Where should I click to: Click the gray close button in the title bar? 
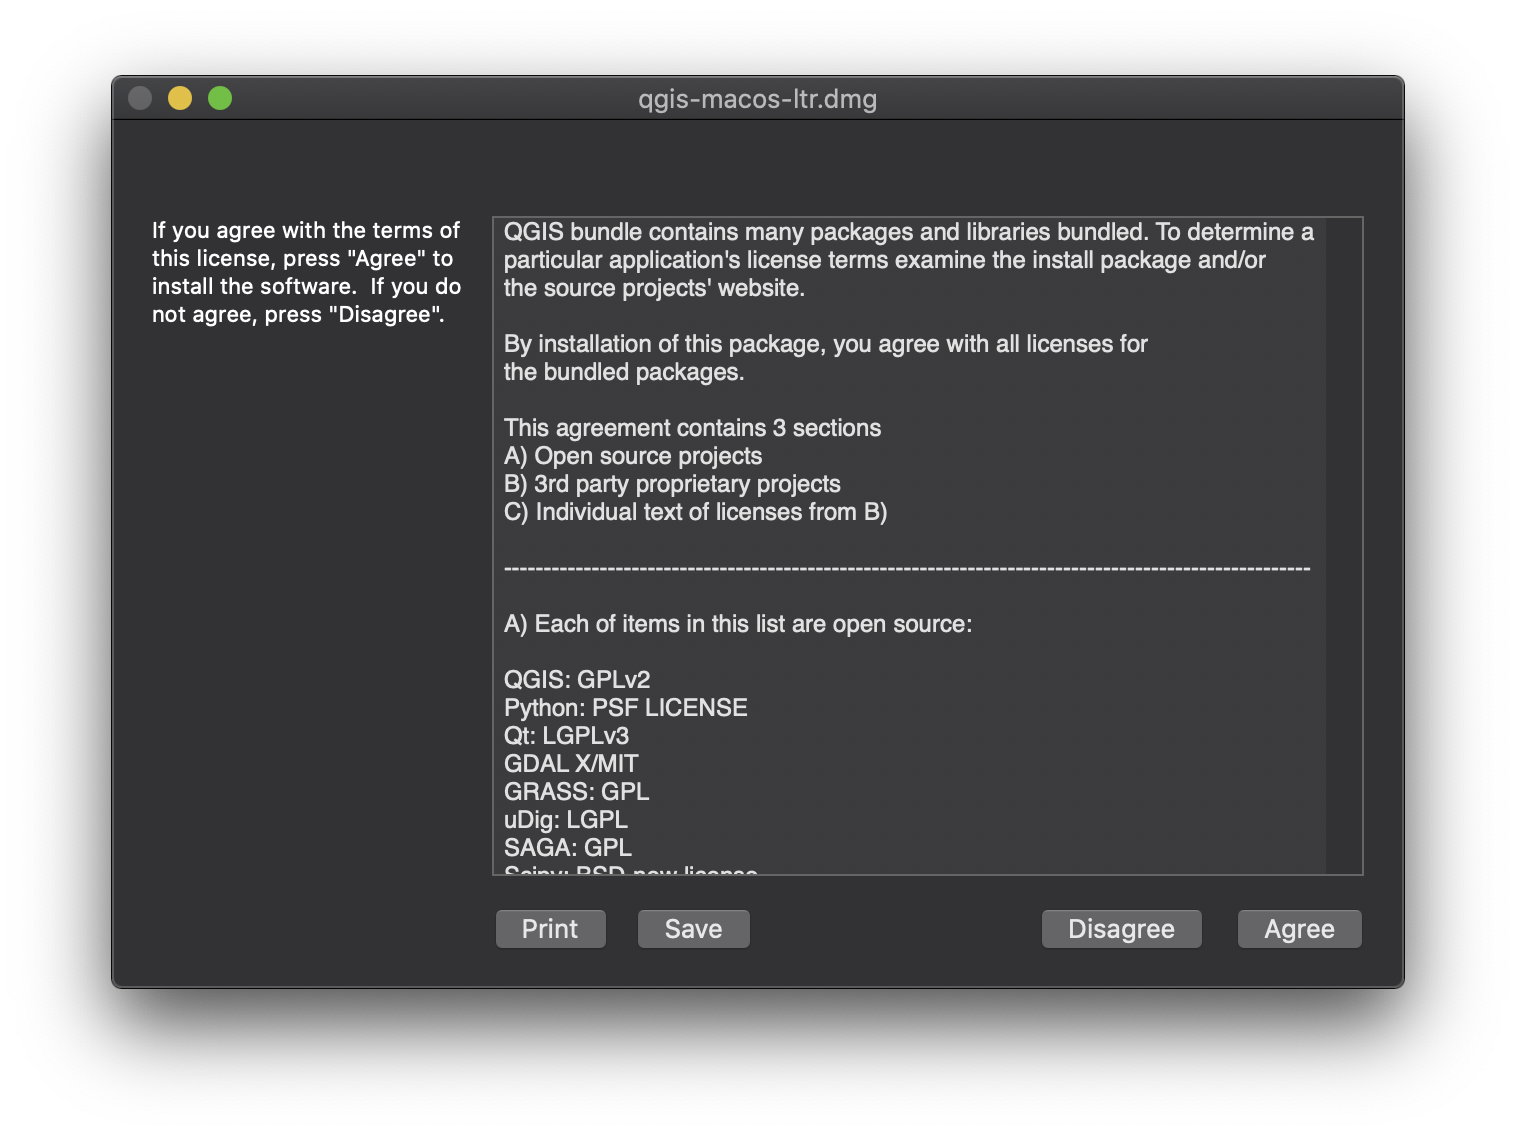(140, 98)
